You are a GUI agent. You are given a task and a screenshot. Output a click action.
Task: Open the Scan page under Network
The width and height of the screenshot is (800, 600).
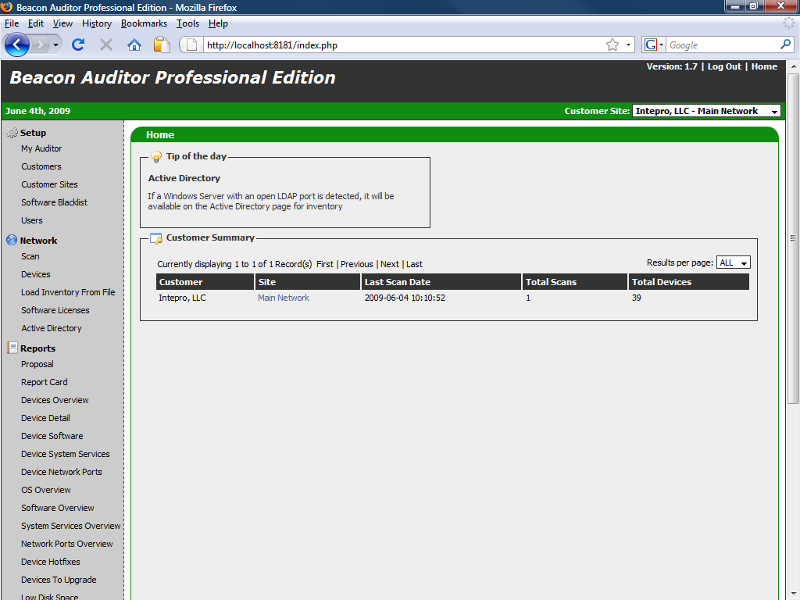[x=30, y=257]
